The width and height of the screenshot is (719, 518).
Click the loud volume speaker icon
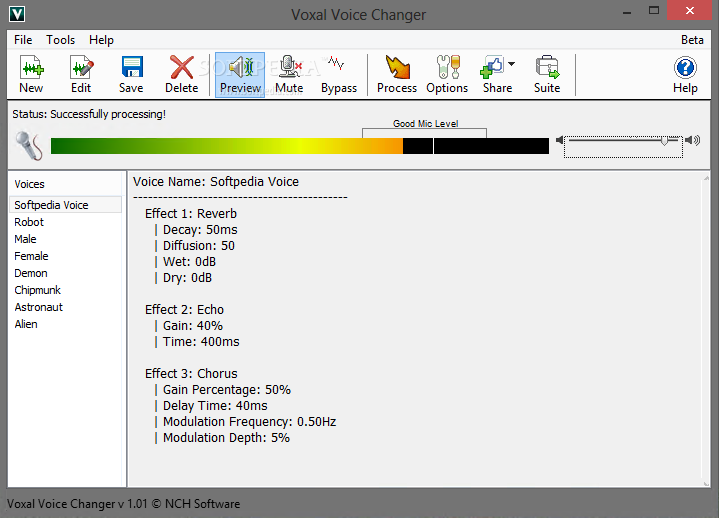pos(692,140)
